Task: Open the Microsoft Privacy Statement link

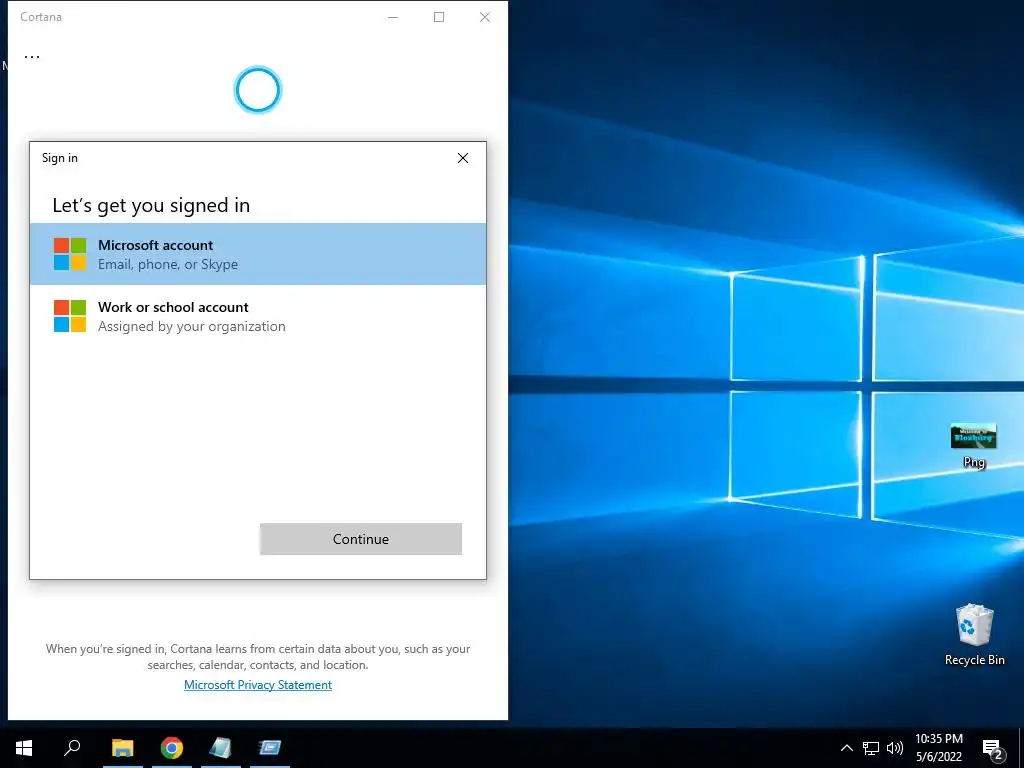Action: 258,684
